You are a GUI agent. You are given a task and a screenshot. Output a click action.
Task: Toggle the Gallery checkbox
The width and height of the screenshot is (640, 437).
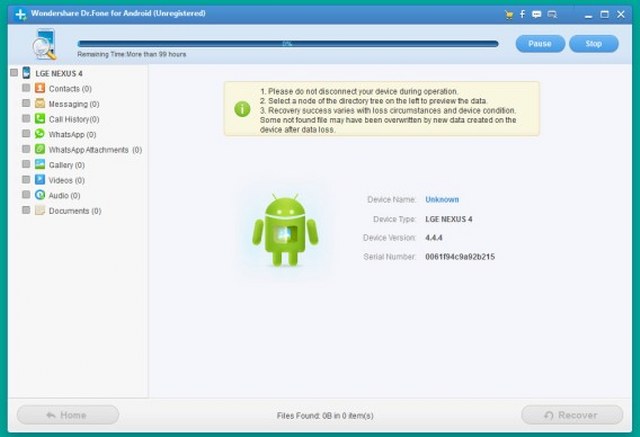(26, 164)
